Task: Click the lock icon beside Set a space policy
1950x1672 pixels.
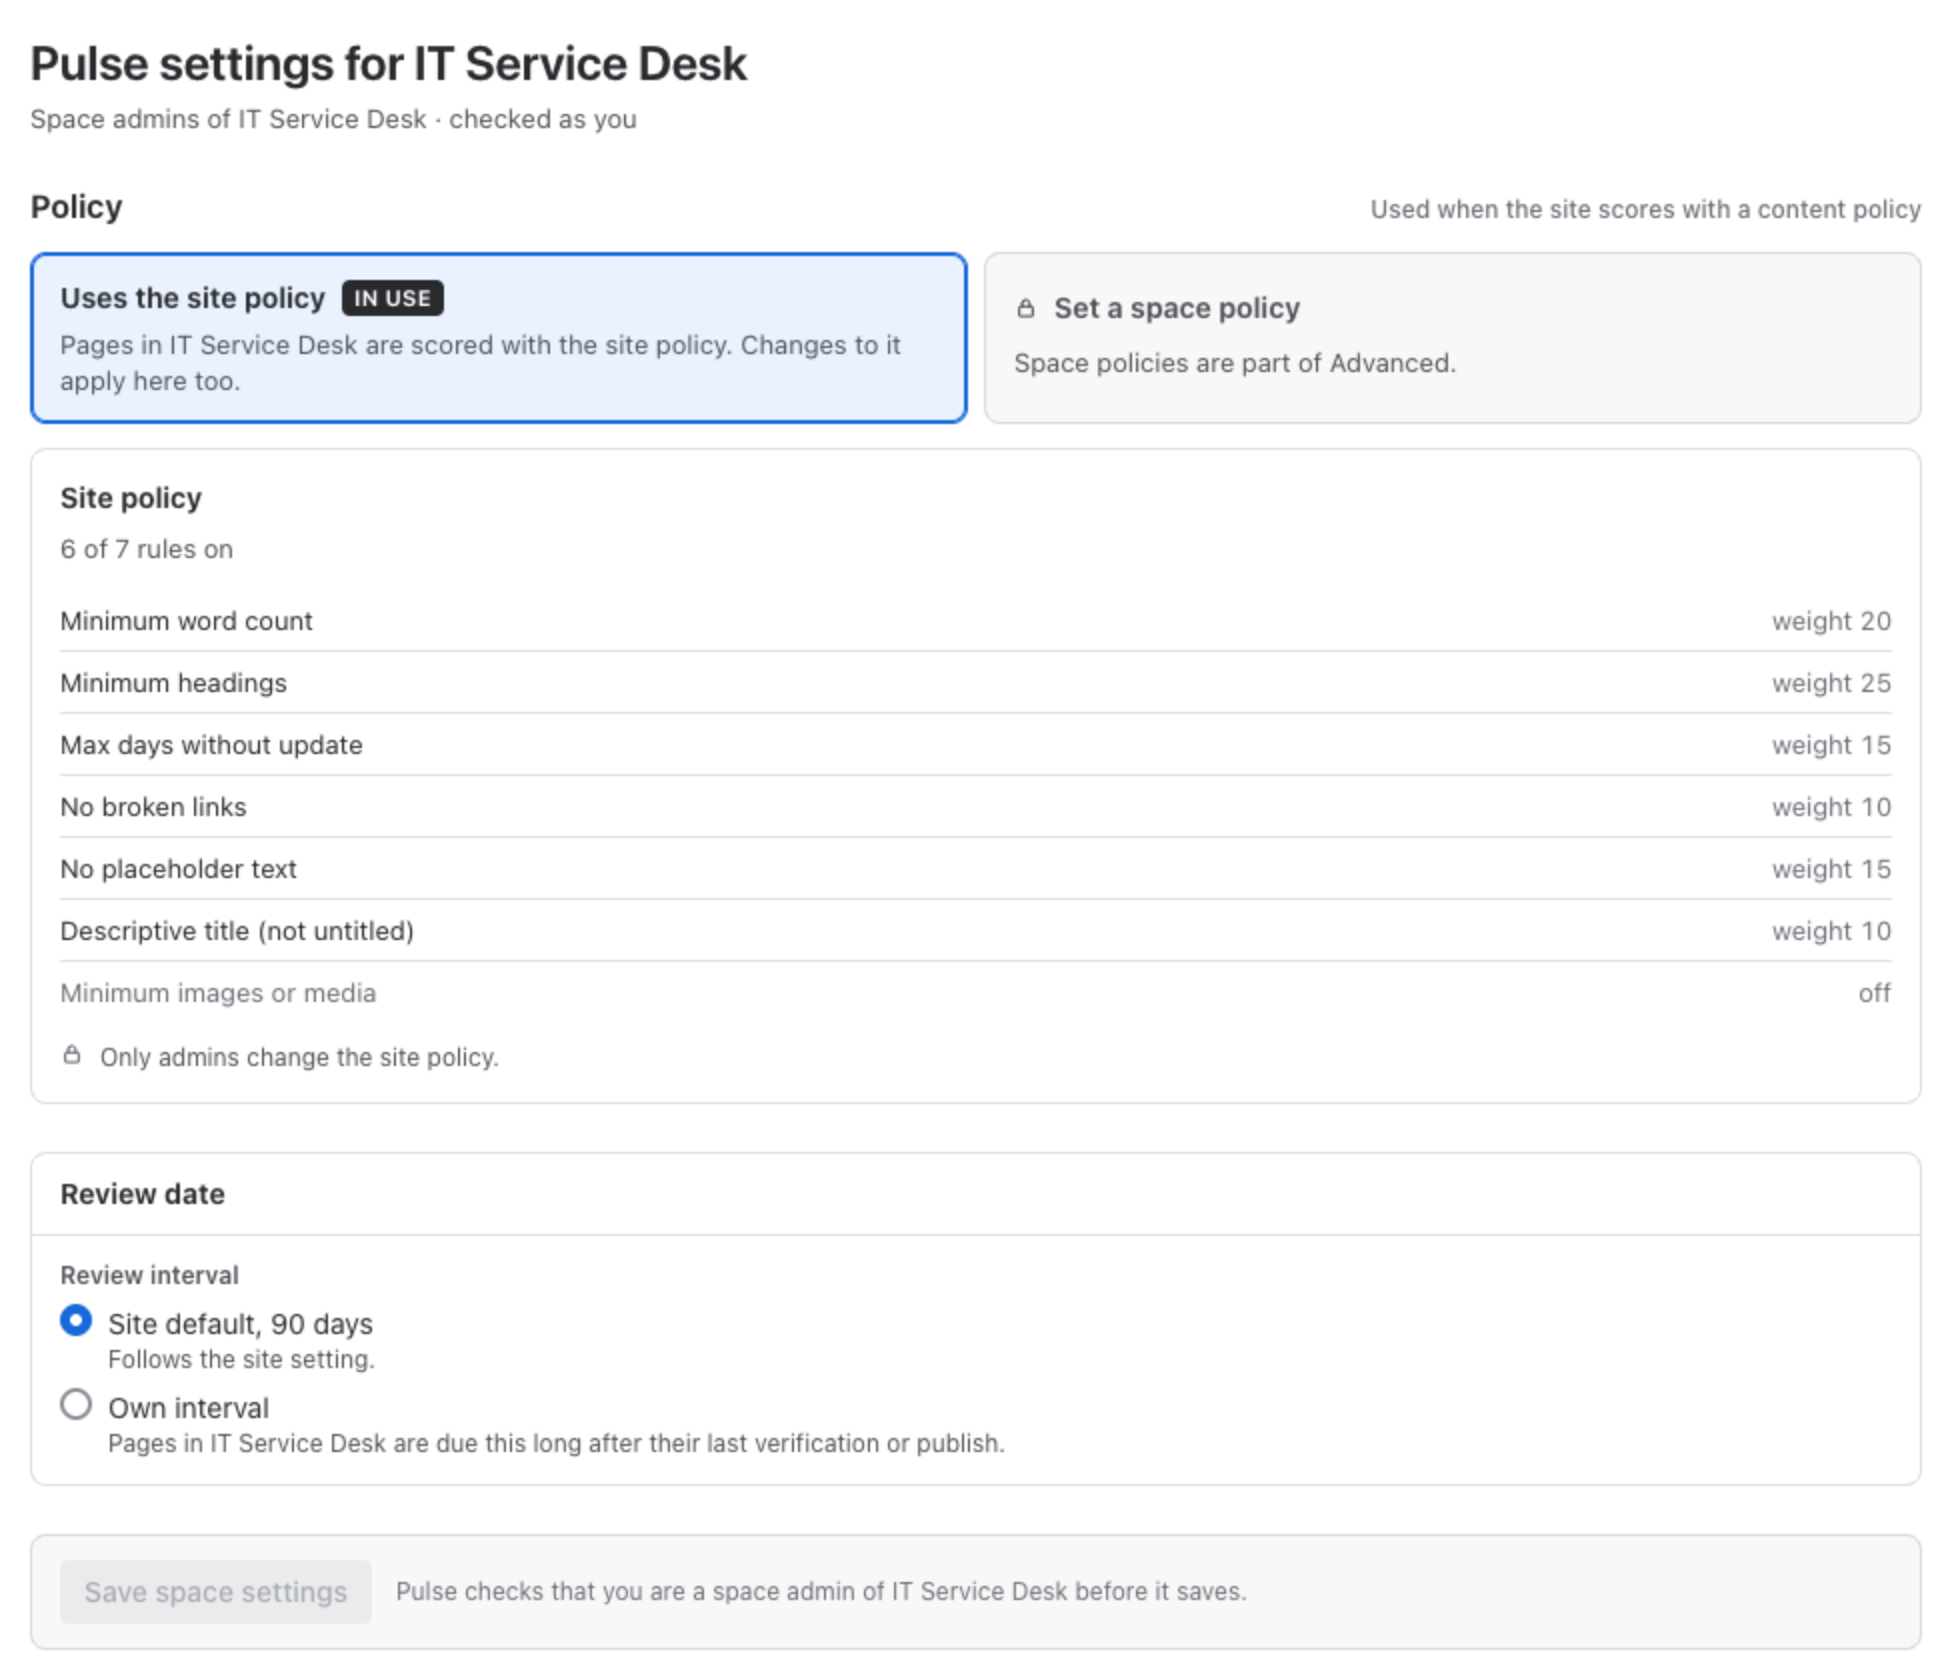Action: click(1025, 308)
